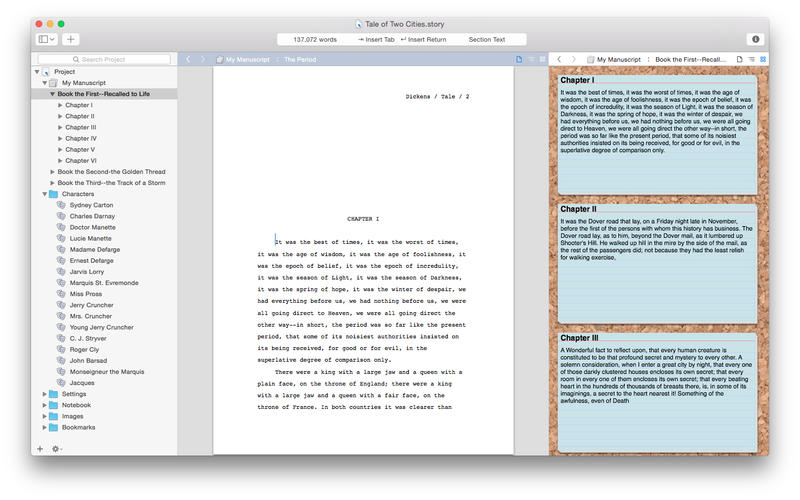Expand the Chapter III tree item
This screenshot has height=500, width=800.
[x=60, y=127]
